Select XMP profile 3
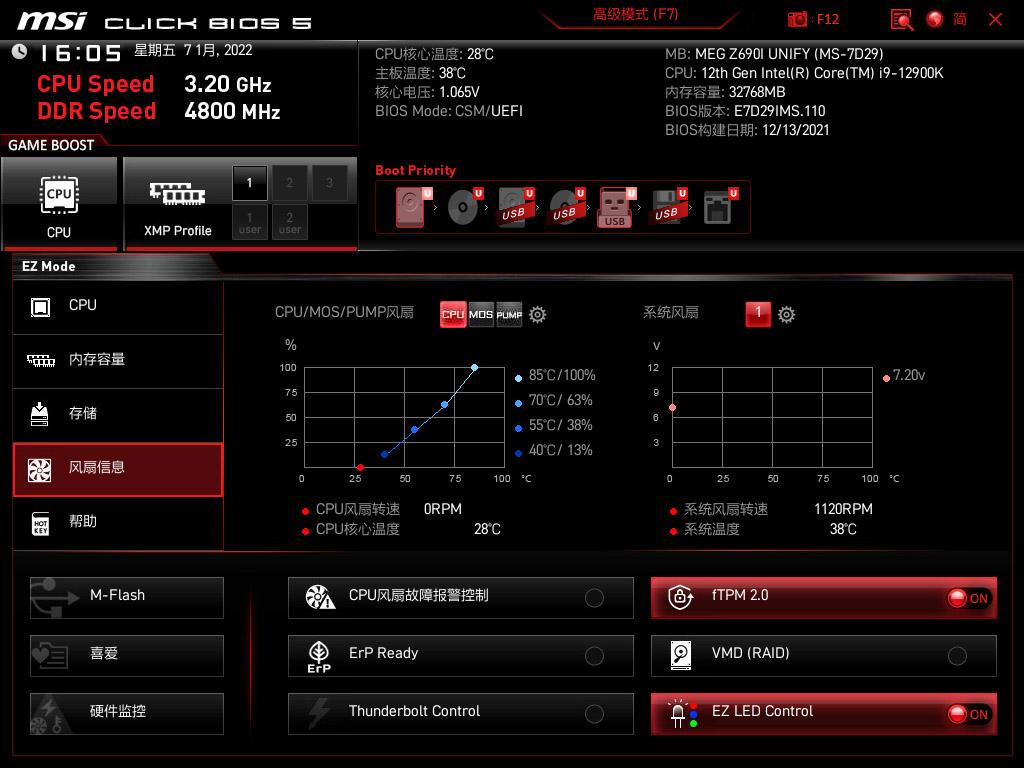Screen dimensions: 1024x768 pyautogui.click(x=329, y=183)
